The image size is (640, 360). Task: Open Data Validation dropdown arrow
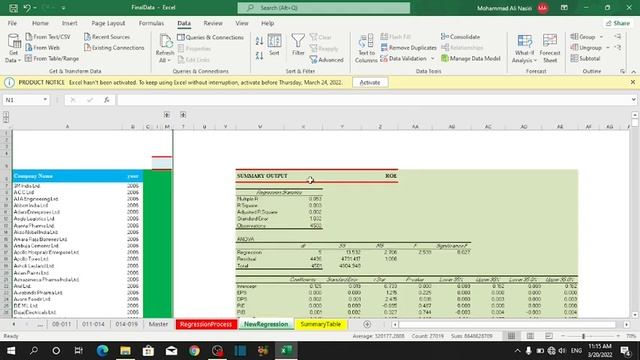pos(433,58)
